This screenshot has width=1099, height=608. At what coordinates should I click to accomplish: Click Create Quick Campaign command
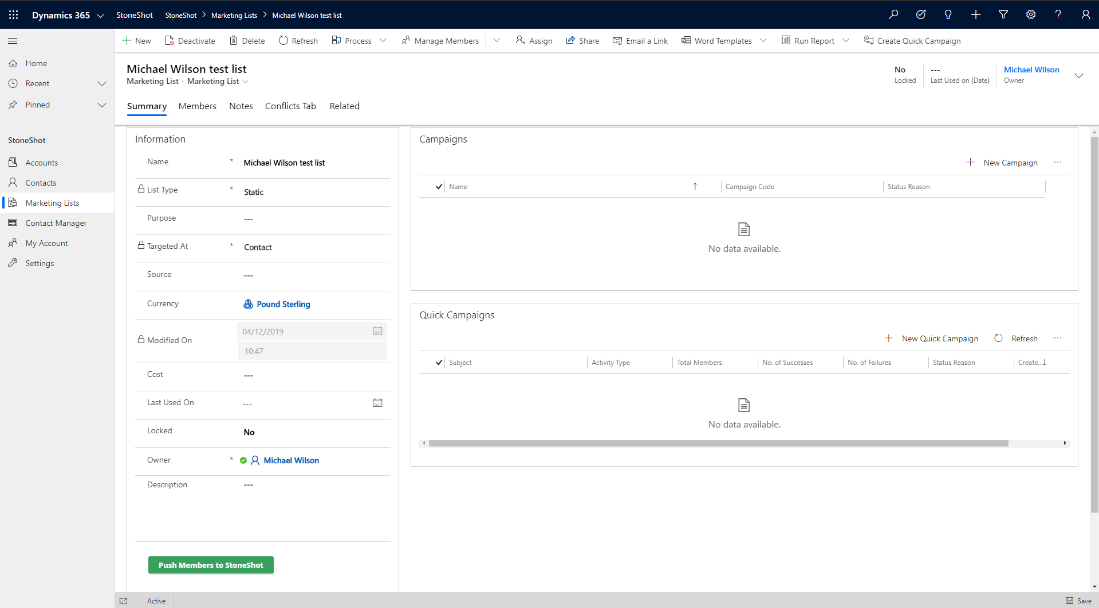click(913, 41)
